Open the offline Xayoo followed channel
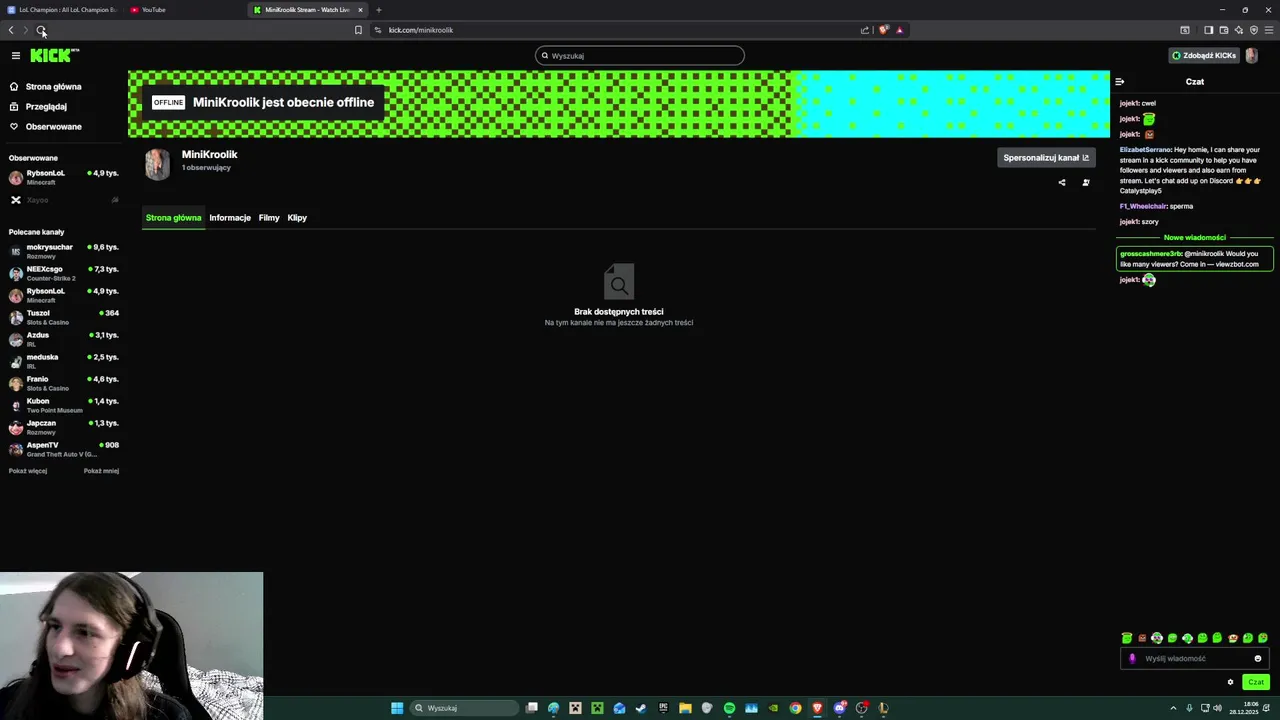The height and width of the screenshot is (720, 1280). (x=64, y=200)
